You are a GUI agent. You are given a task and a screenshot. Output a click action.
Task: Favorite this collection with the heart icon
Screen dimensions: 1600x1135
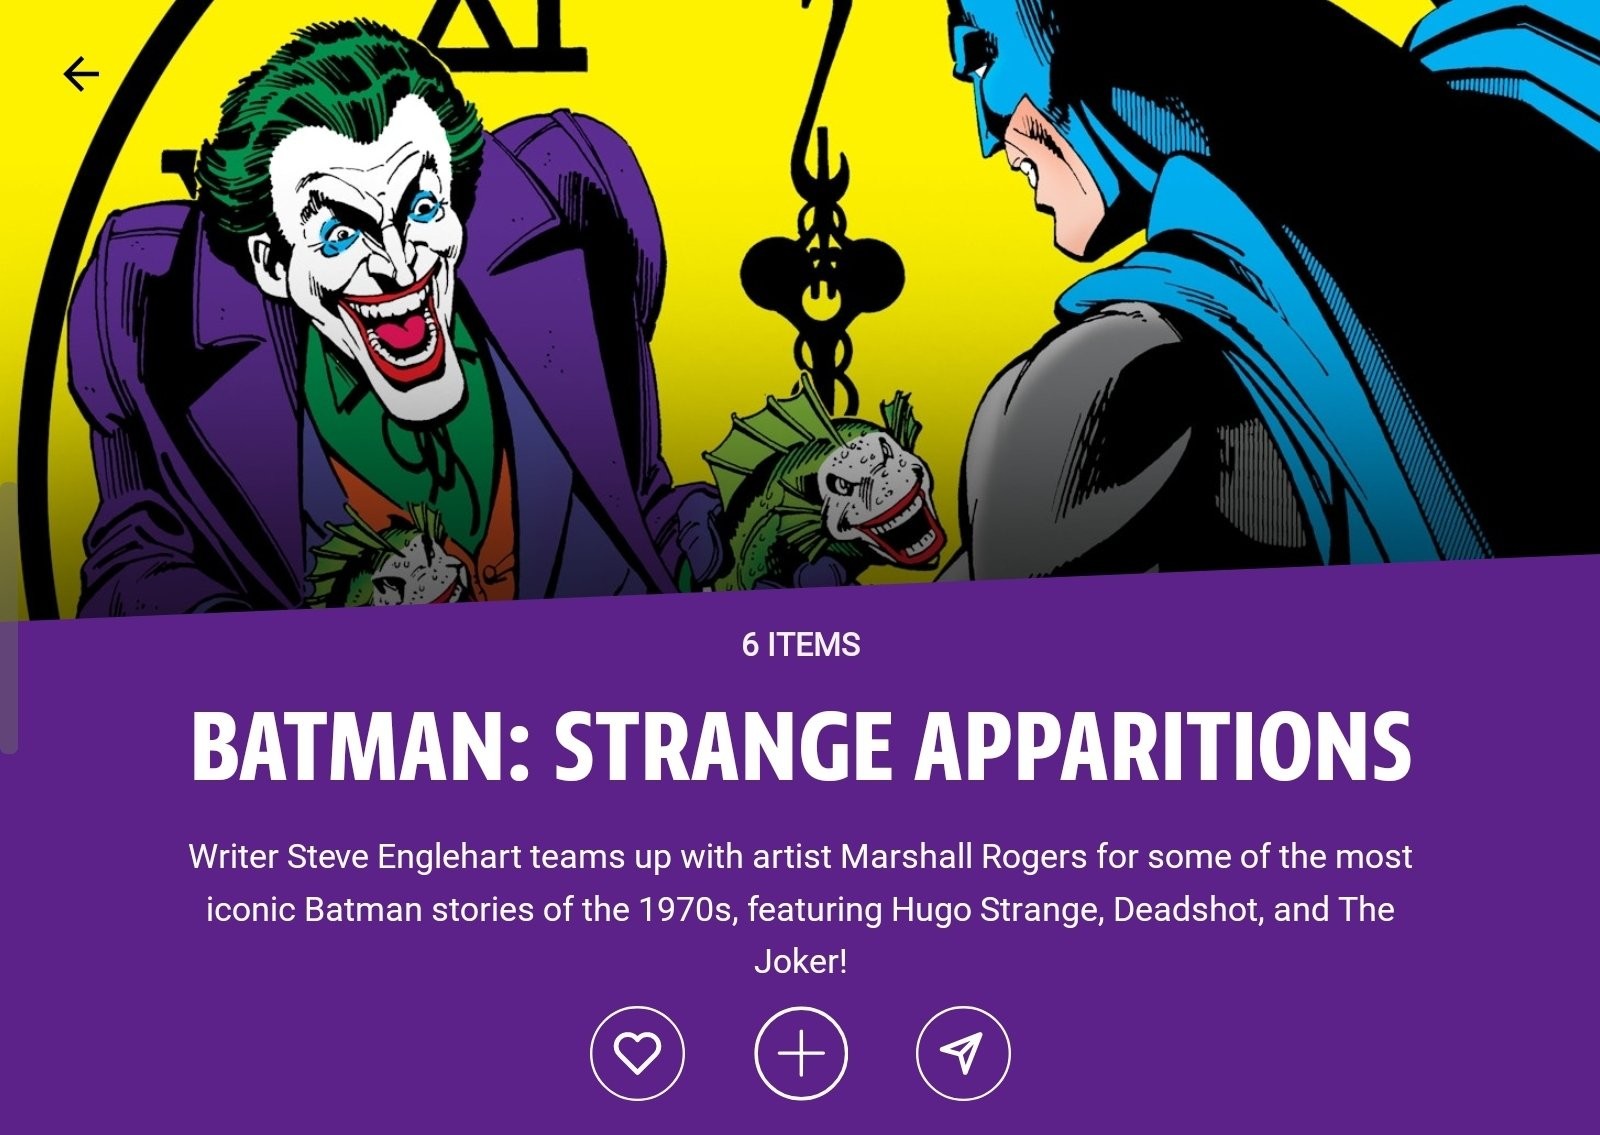(637, 1053)
